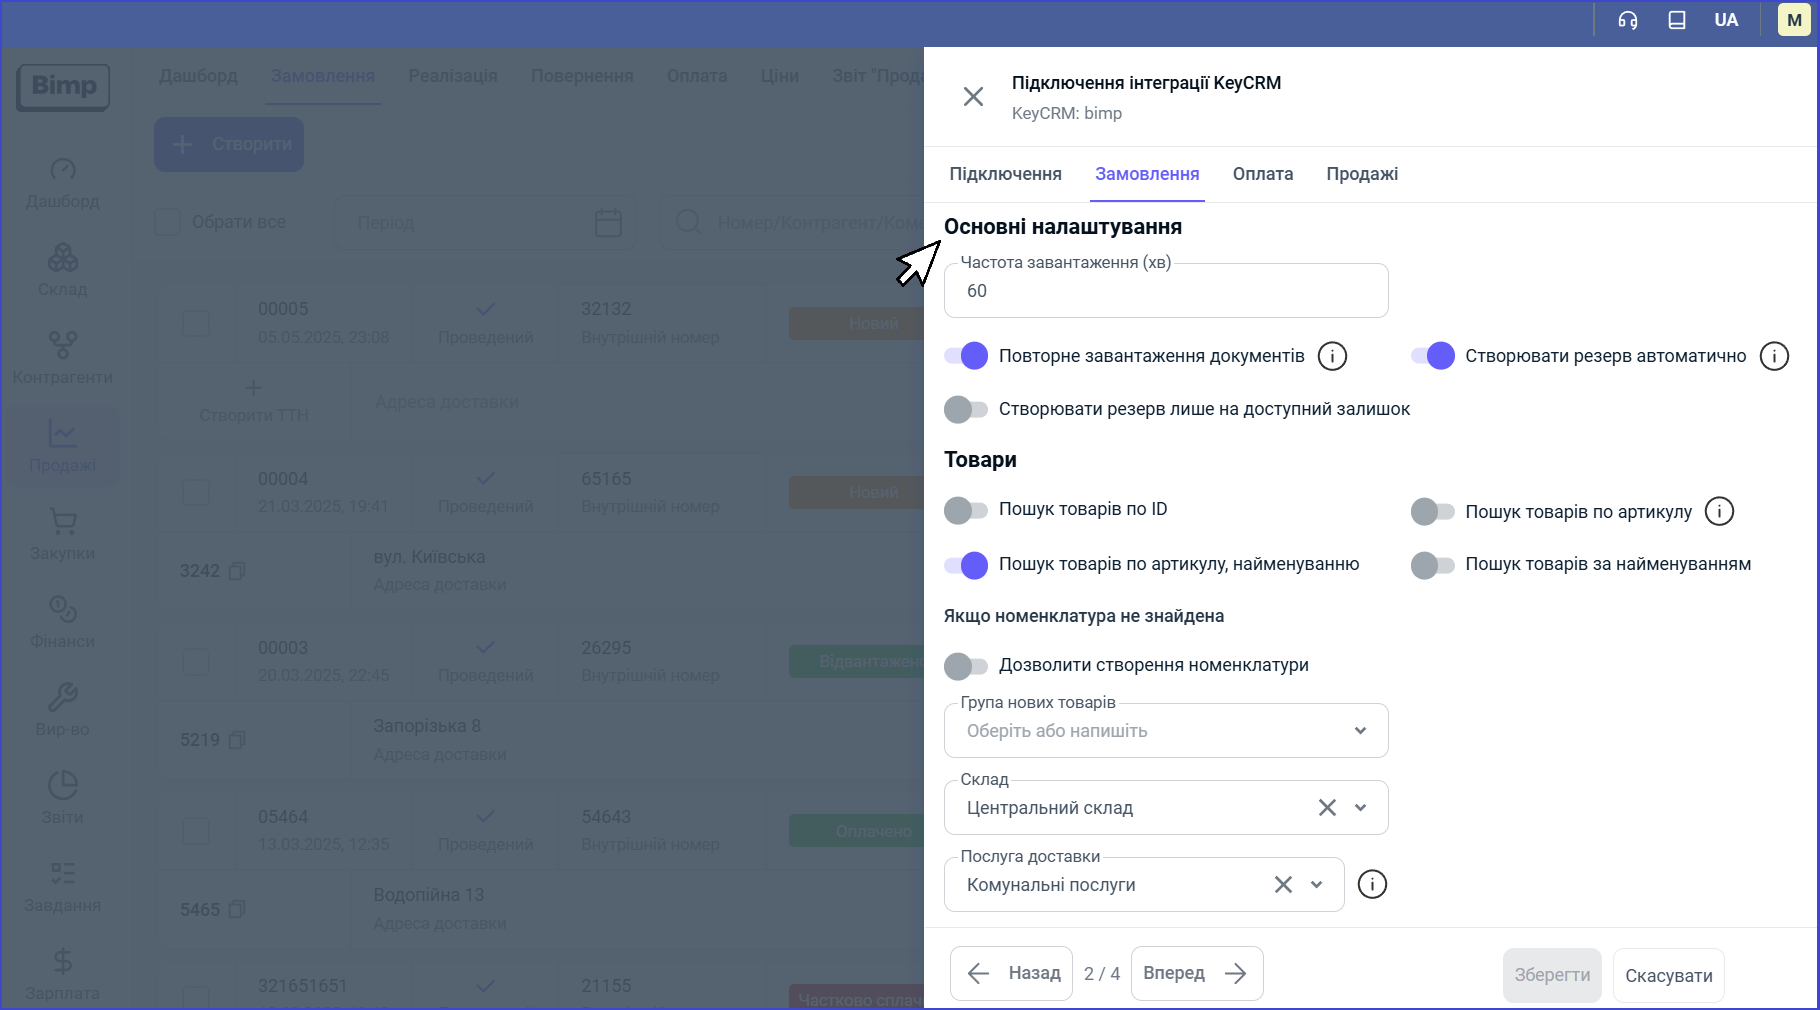The height and width of the screenshot is (1010, 1820).
Task: Switch to the Підключення tab
Action: 1005,174
